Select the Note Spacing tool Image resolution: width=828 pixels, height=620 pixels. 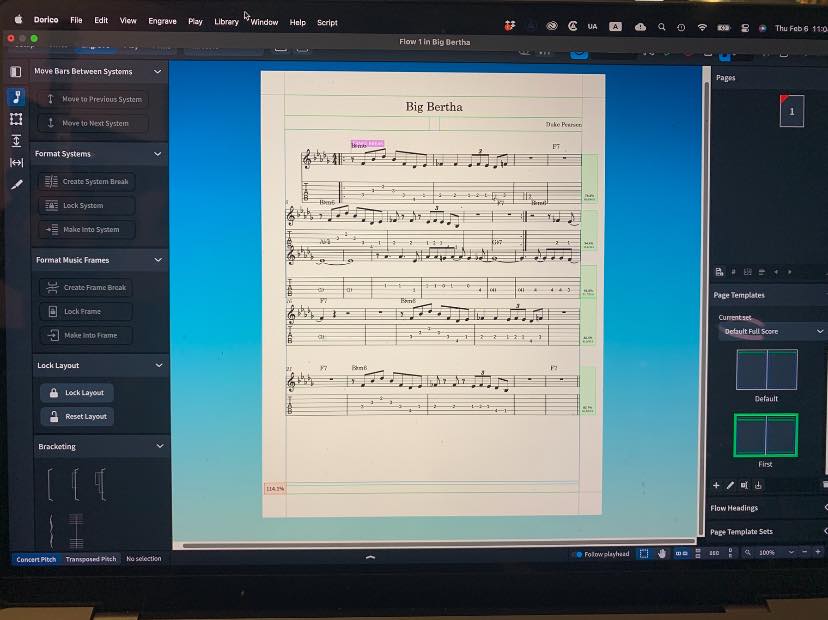point(16,163)
